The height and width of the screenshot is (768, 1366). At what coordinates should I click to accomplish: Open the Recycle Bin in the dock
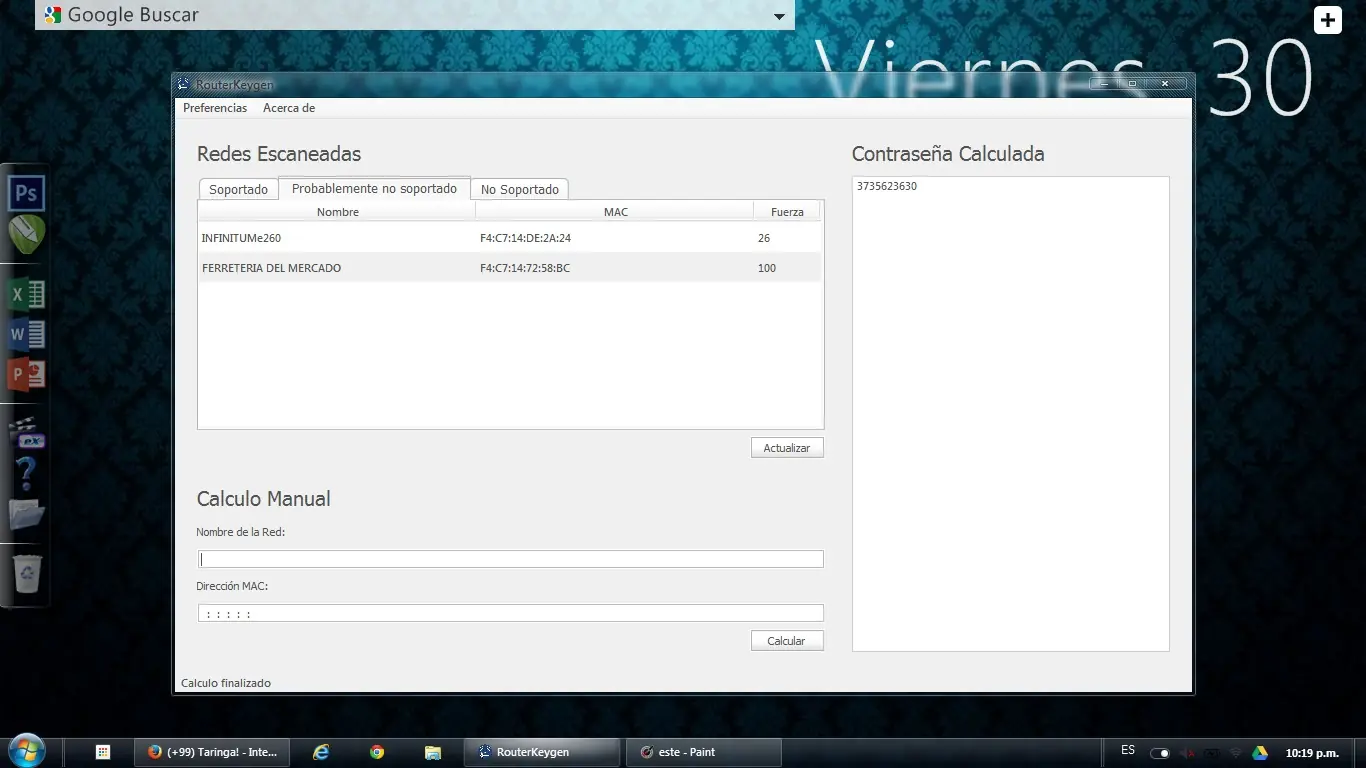click(x=25, y=573)
